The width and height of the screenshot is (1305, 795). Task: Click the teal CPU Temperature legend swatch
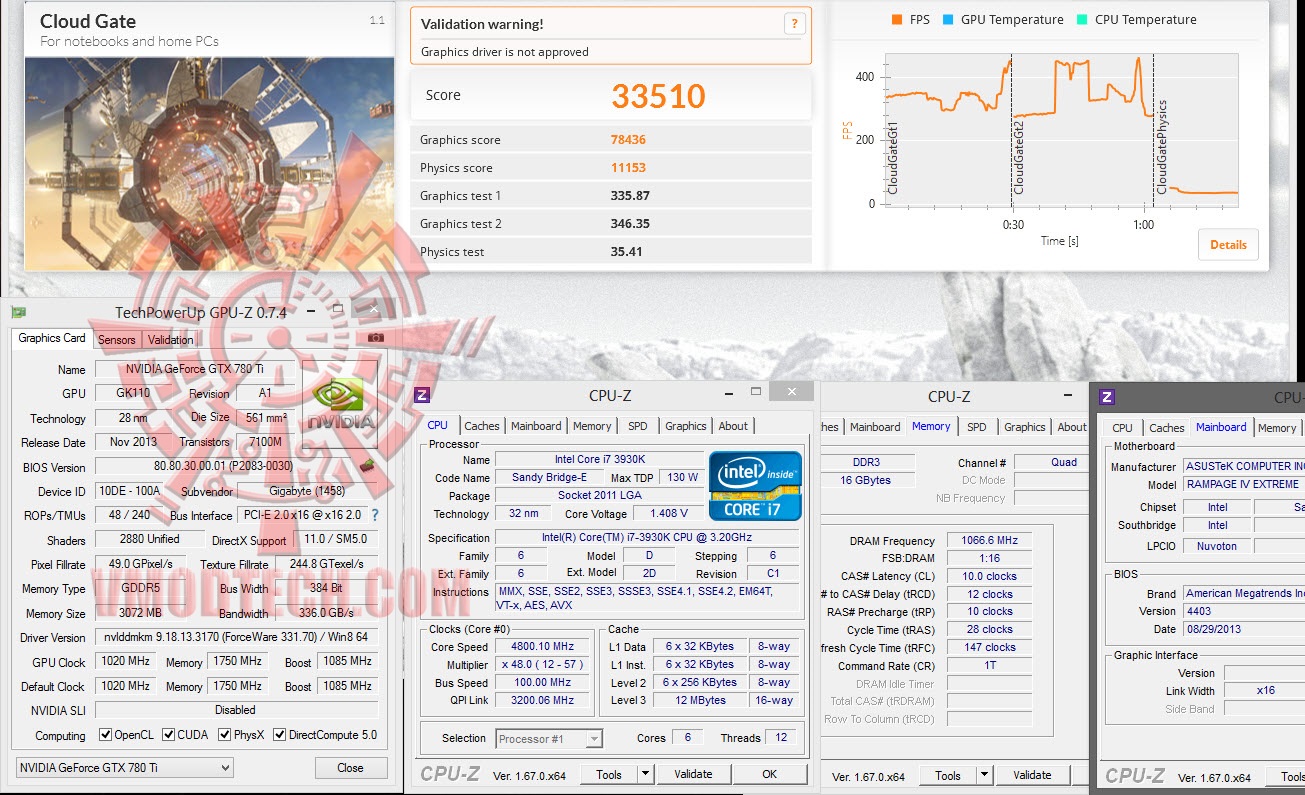click(x=1081, y=20)
